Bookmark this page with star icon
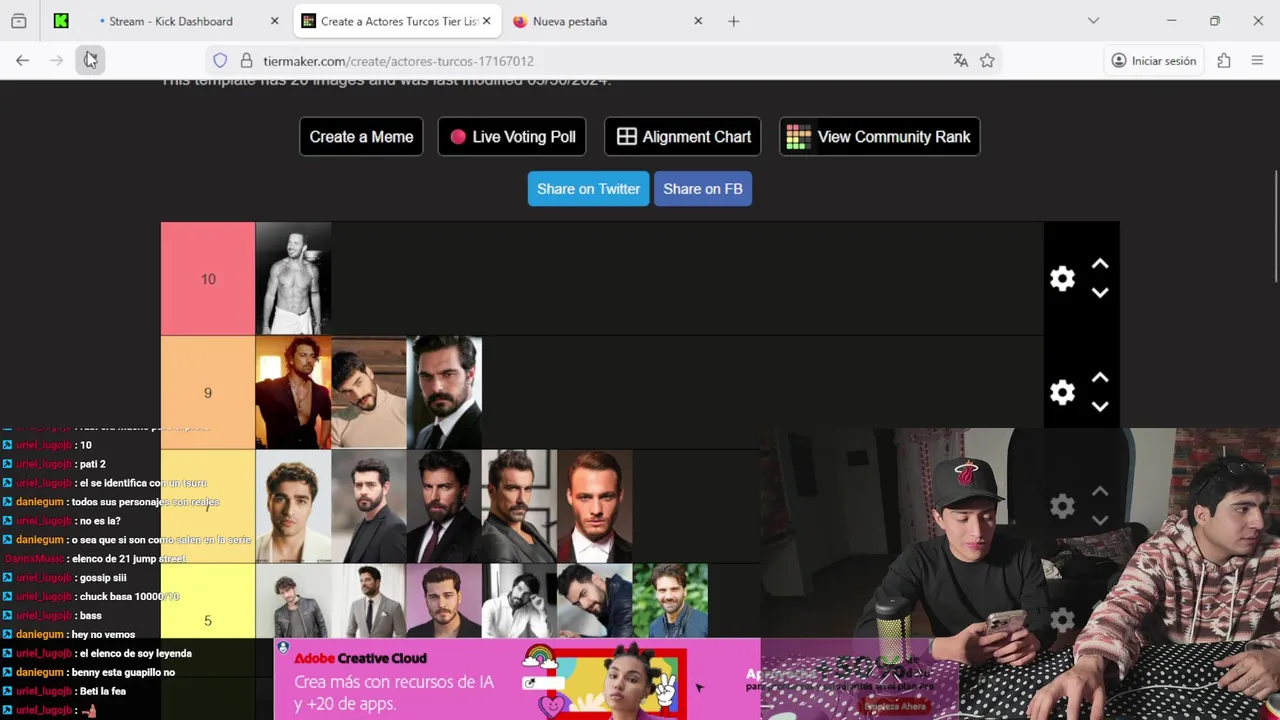The width and height of the screenshot is (1280, 720). tap(987, 61)
